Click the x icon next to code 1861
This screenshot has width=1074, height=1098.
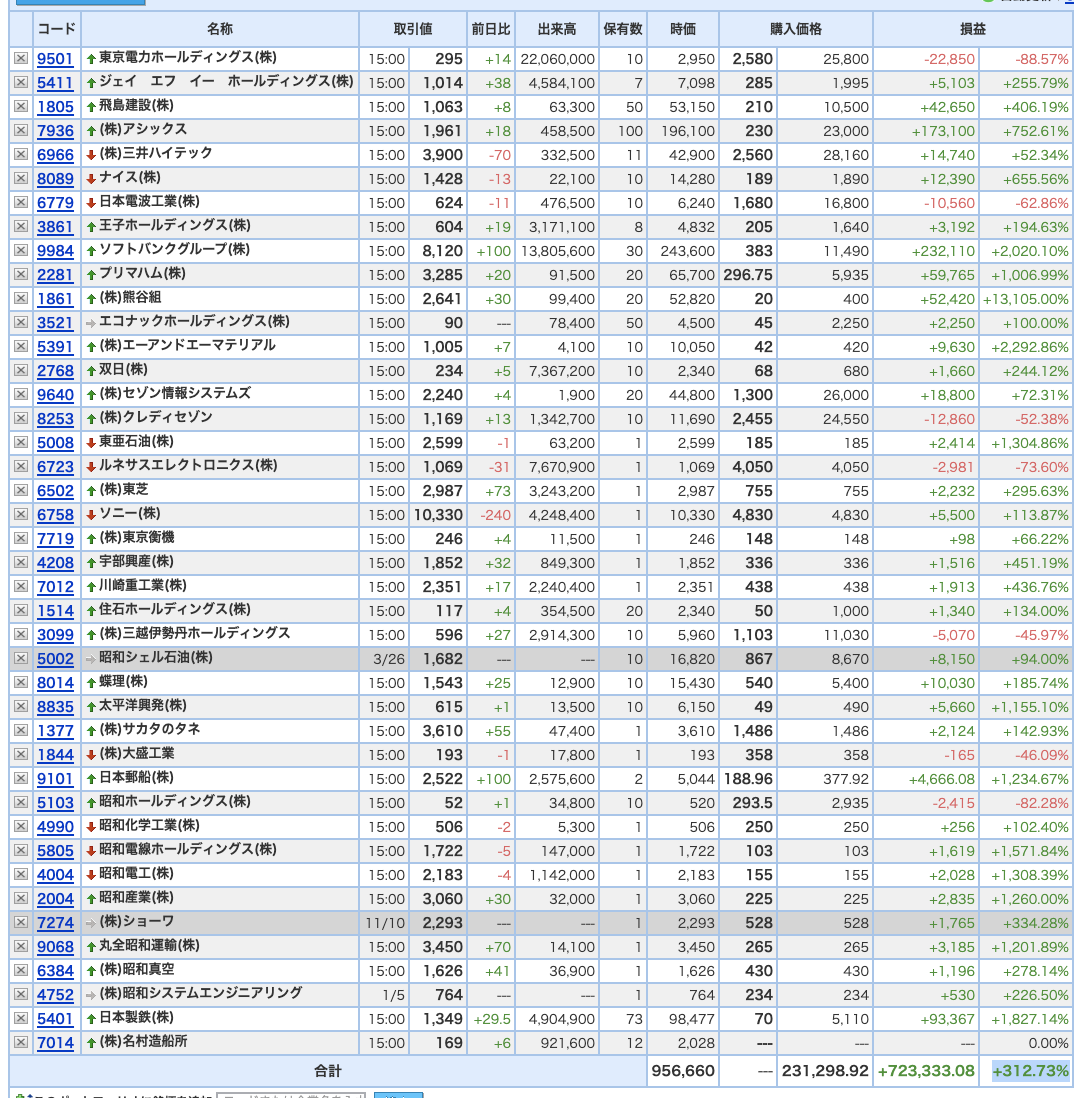(21, 298)
